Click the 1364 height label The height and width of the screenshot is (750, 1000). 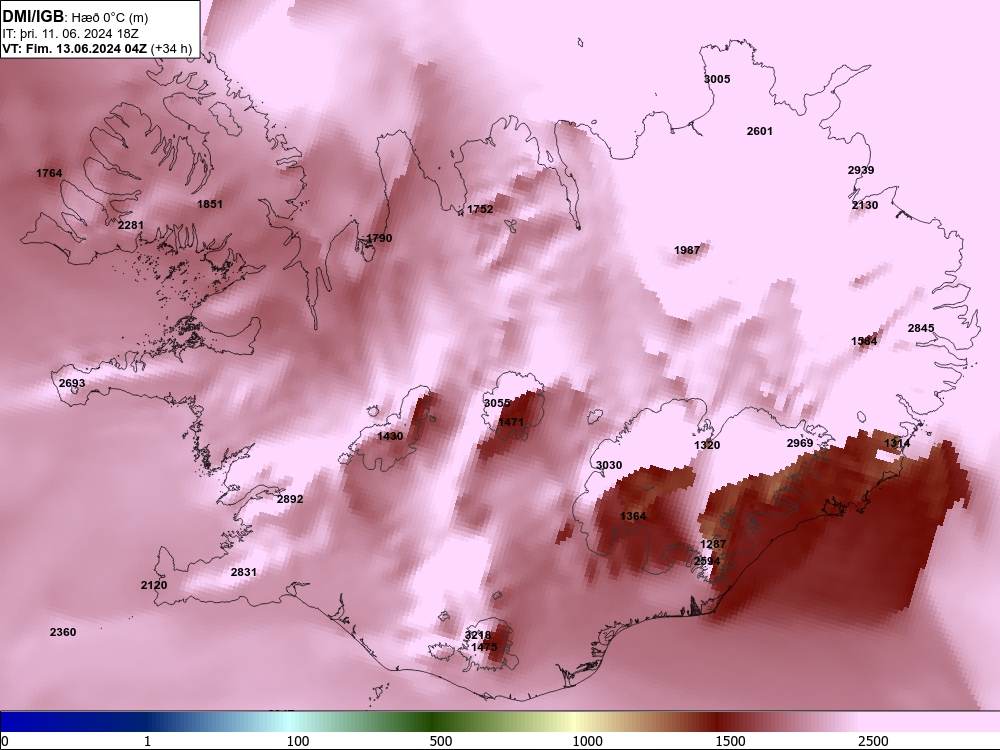pyautogui.click(x=633, y=516)
